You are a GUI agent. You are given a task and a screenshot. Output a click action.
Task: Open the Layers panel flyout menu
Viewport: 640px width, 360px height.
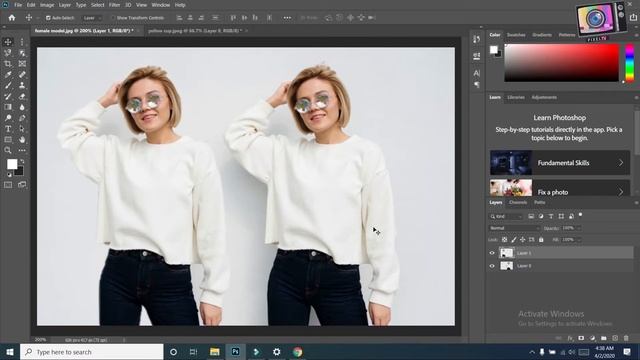click(636, 203)
